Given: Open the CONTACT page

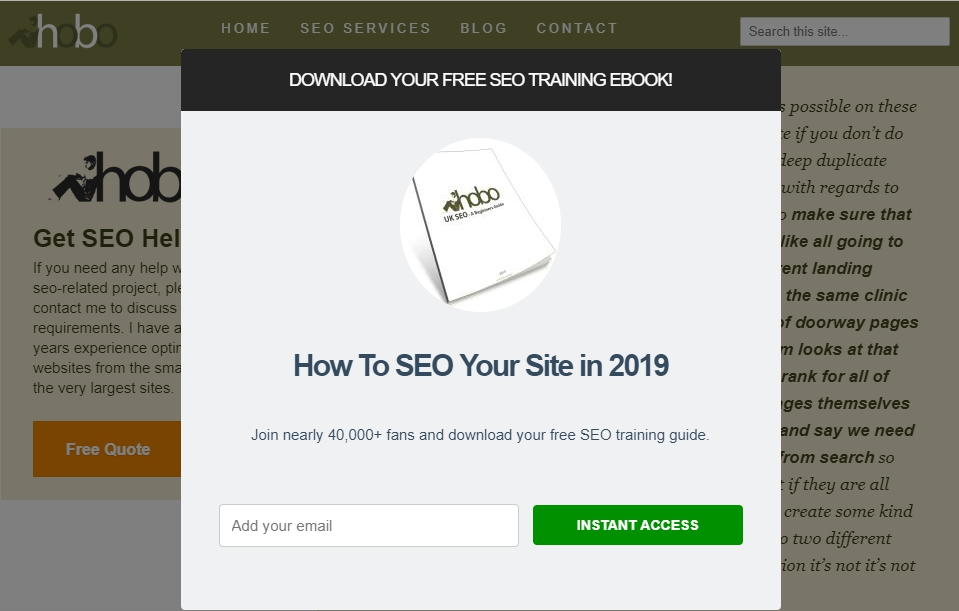Looking at the screenshot, I should point(577,28).
